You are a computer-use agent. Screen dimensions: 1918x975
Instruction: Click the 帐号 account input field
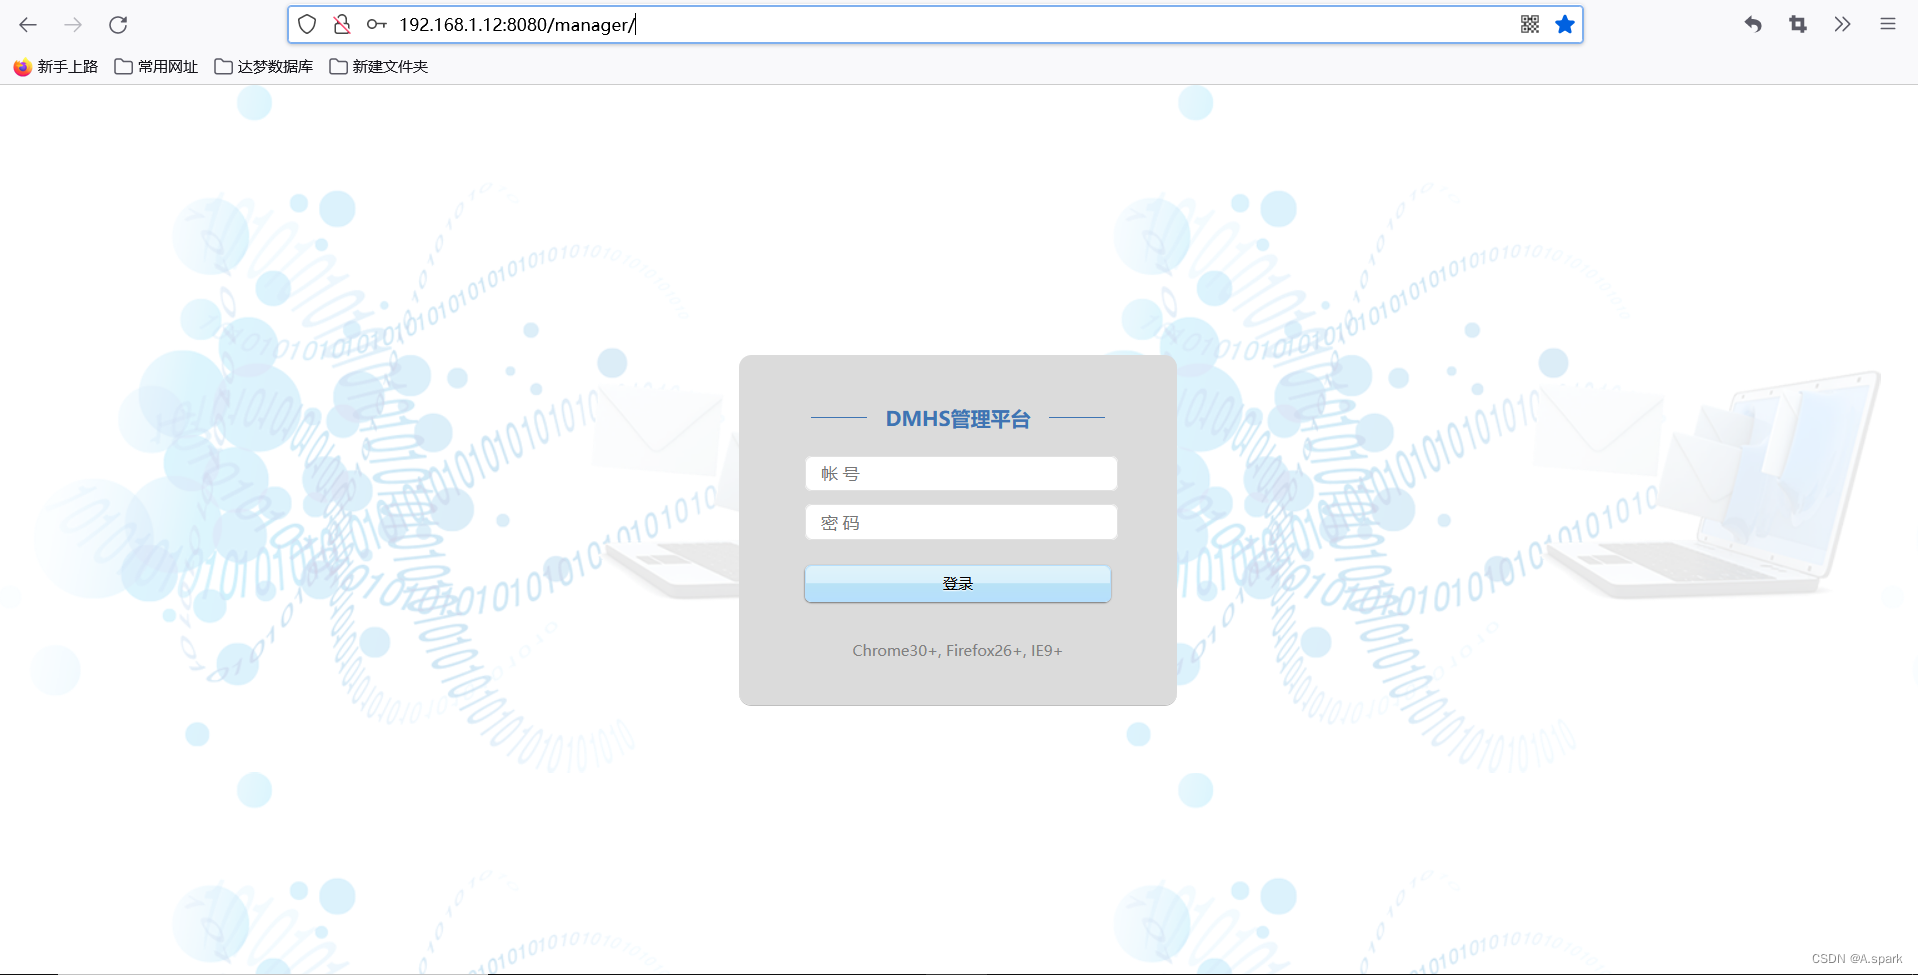tap(961, 474)
